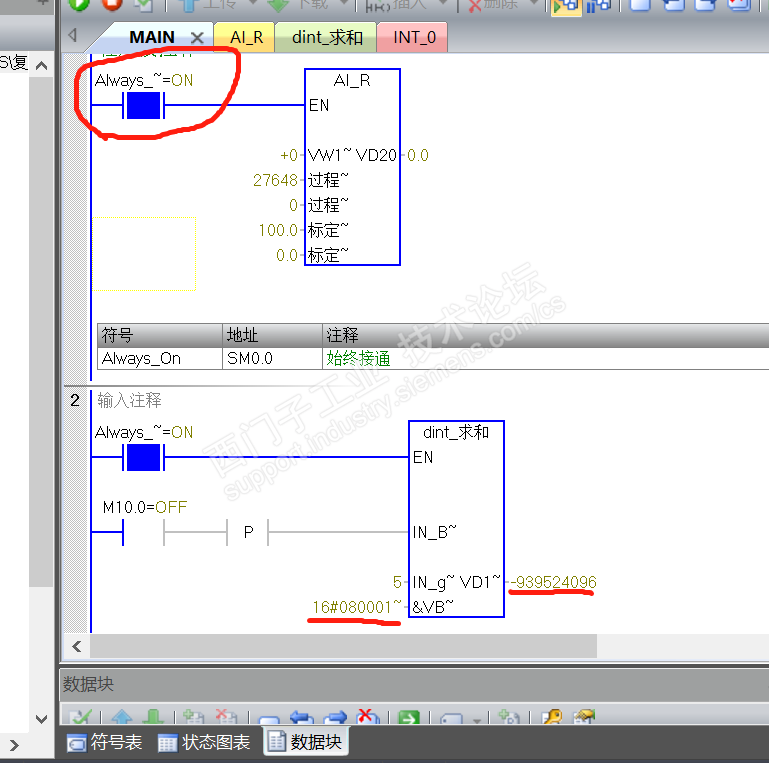Image resolution: width=769 pixels, height=763 pixels.
Task: Click the 注释 column header
Action: click(545, 335)
